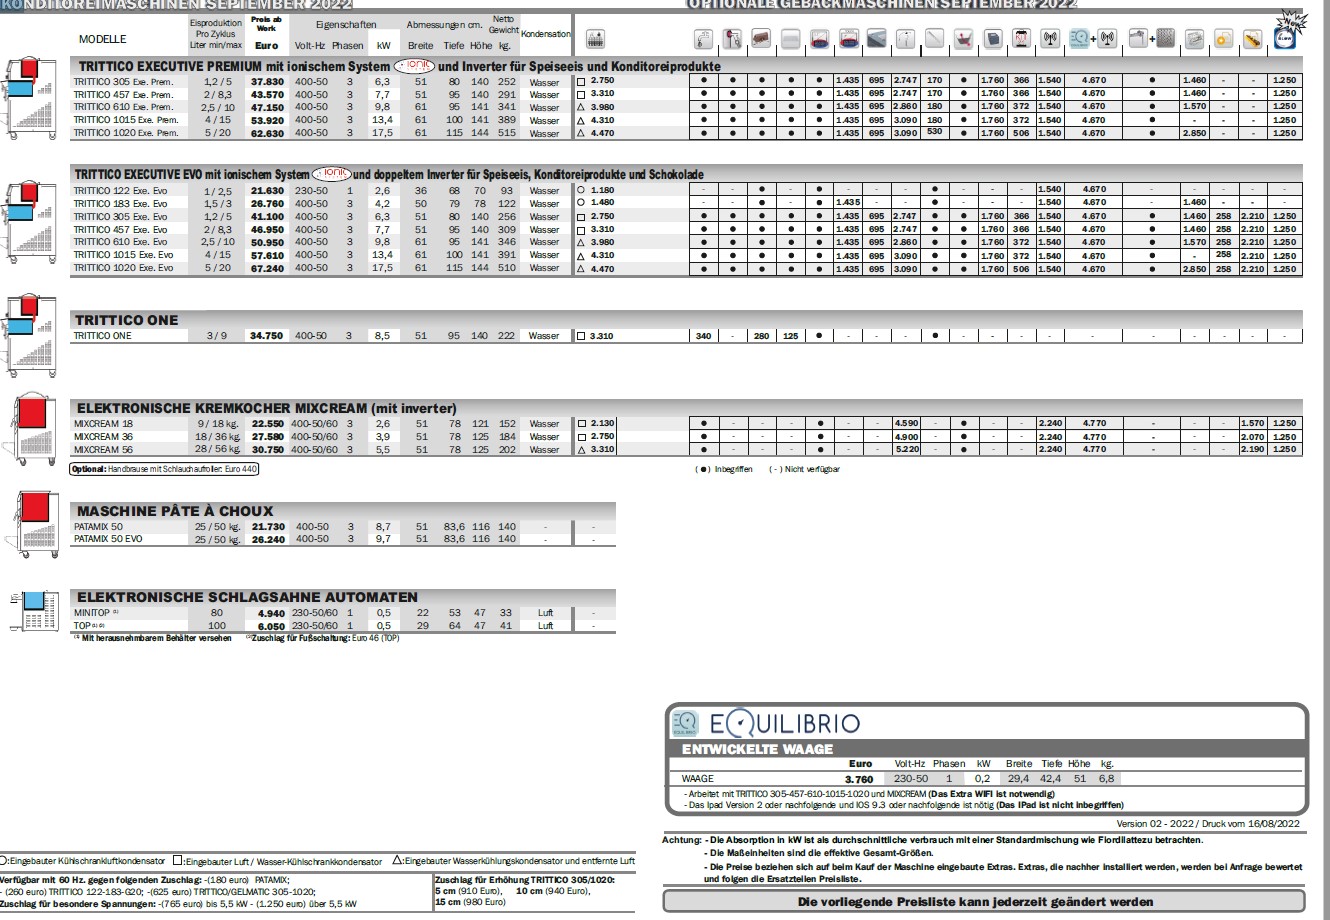Click the ionic logo in the Executive Premium heading

(415, 65)
